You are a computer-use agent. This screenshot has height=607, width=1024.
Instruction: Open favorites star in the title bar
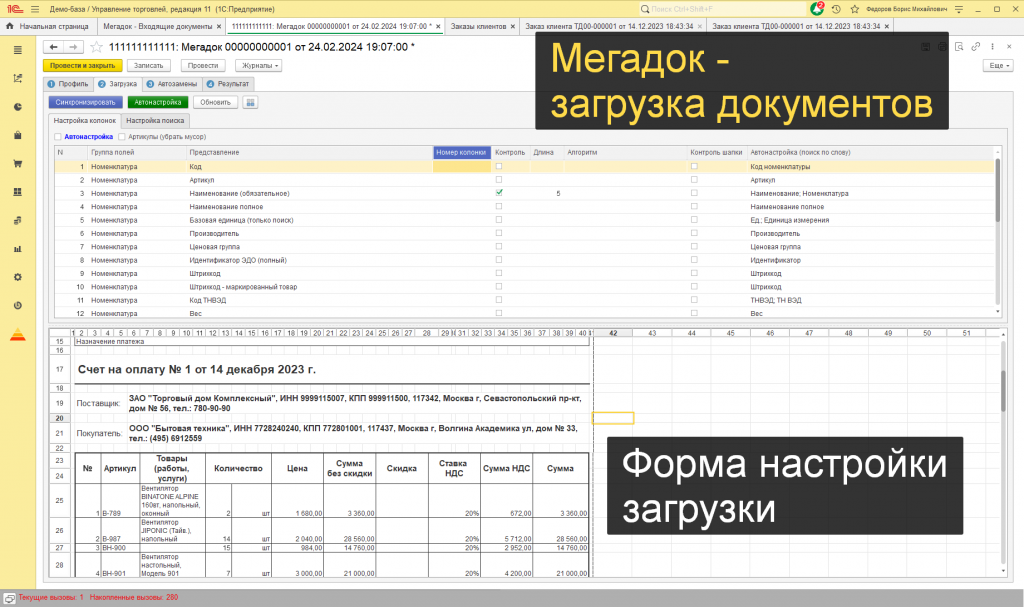point(855,9)
